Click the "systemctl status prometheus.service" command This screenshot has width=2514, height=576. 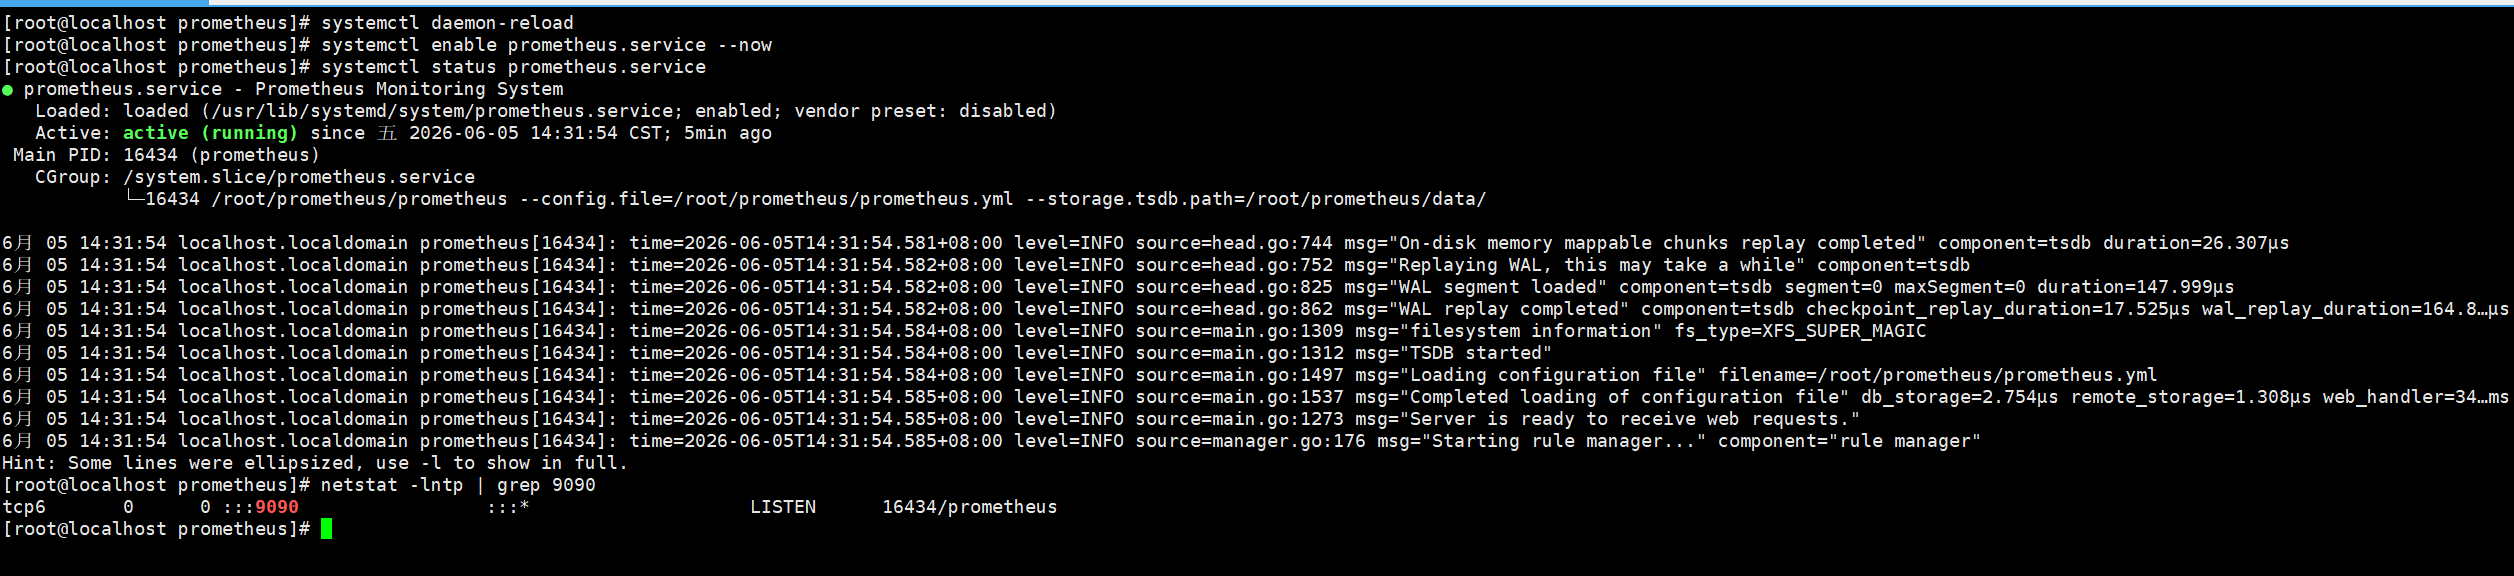point(513,67)
